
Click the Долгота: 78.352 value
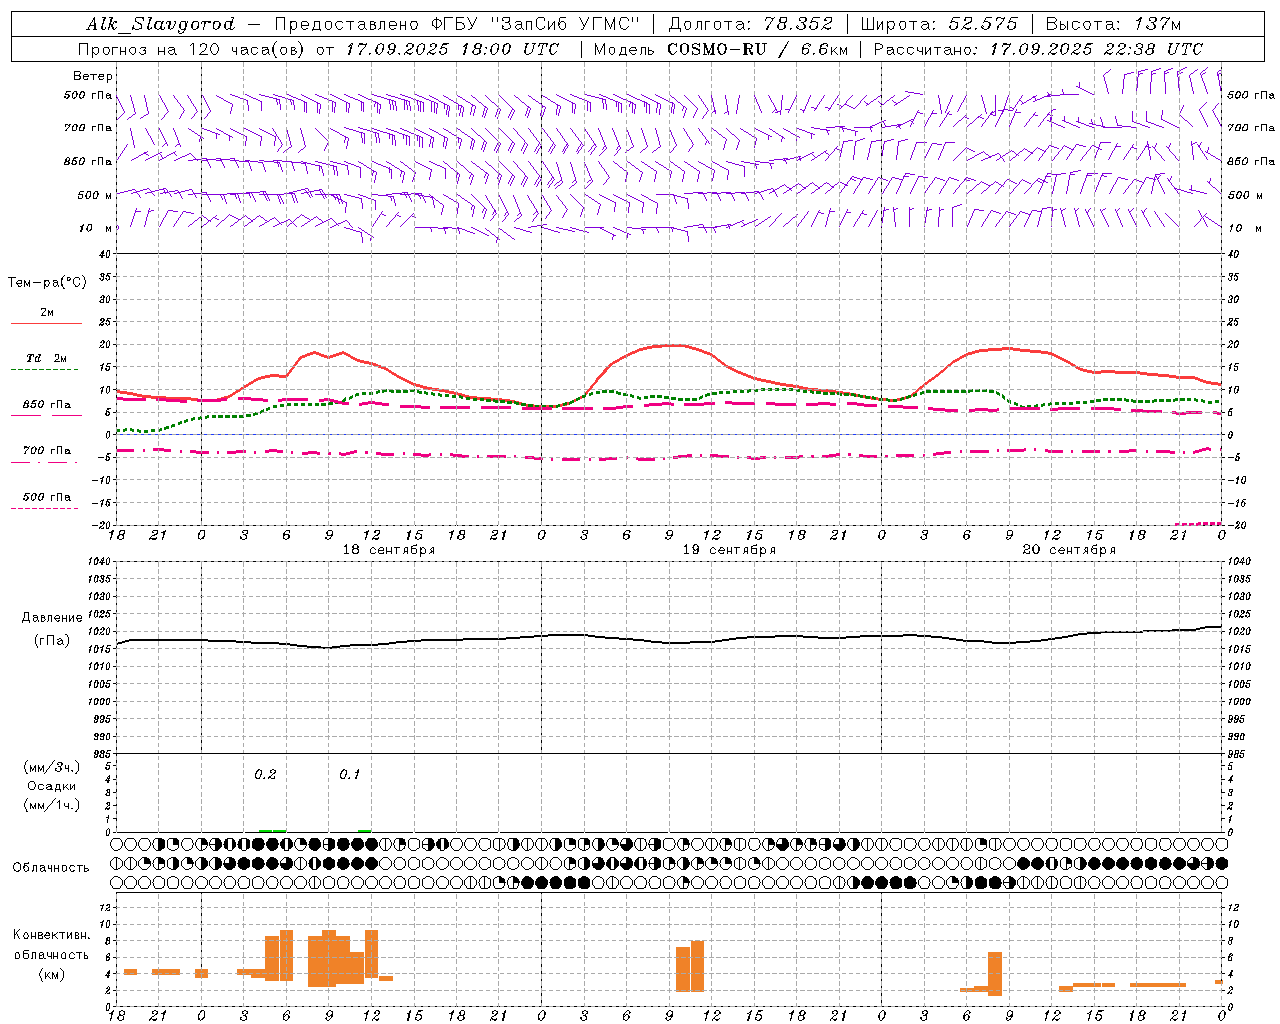[750, 24]
